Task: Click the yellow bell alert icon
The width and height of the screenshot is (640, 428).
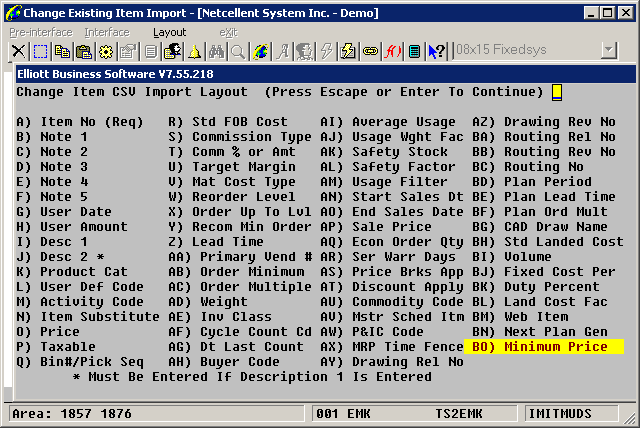Action: coord(194,51)
